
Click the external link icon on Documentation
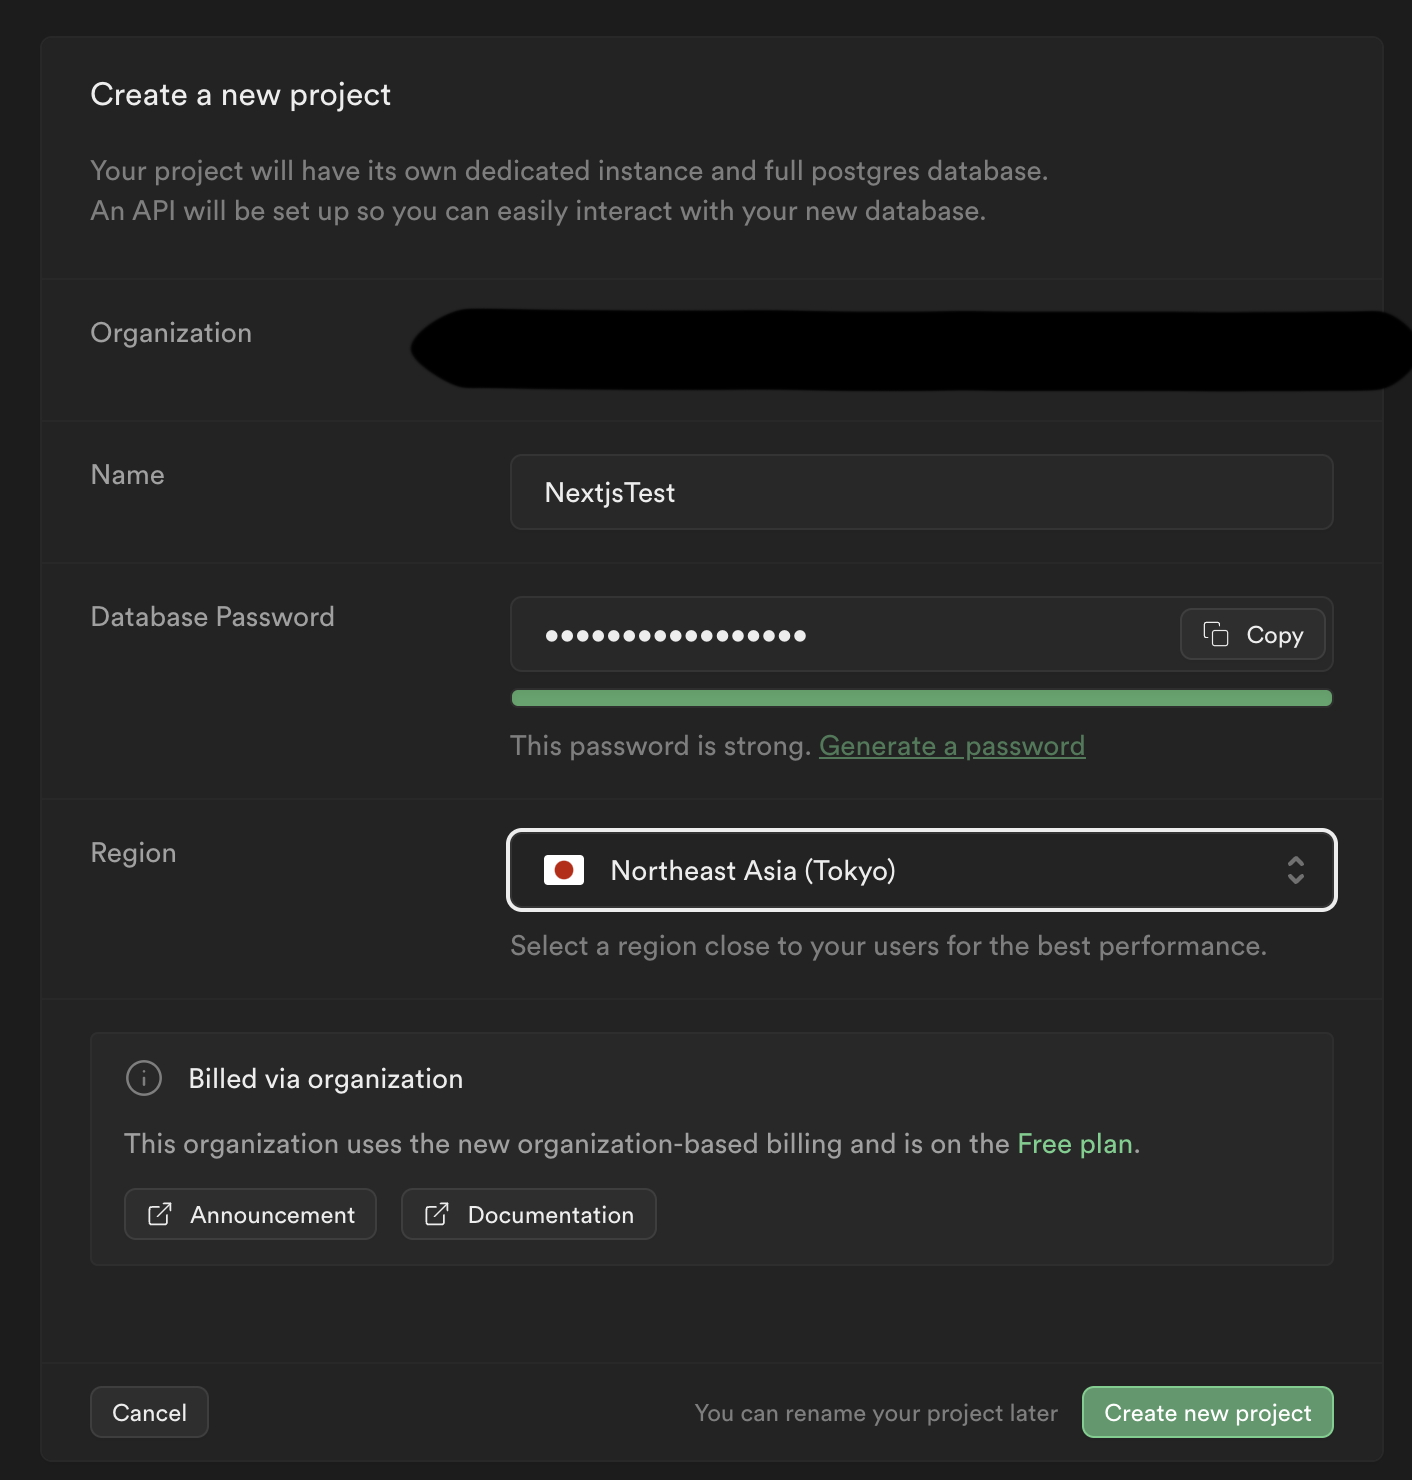[x=437, y=1214]
